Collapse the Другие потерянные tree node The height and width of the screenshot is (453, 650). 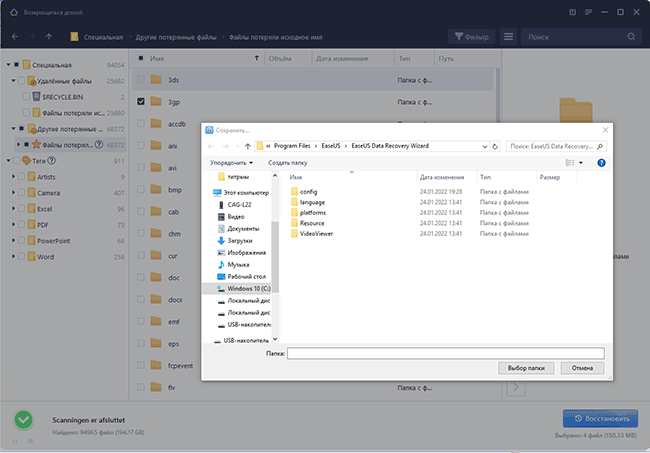pyautogui.click(x=13, y=128)
